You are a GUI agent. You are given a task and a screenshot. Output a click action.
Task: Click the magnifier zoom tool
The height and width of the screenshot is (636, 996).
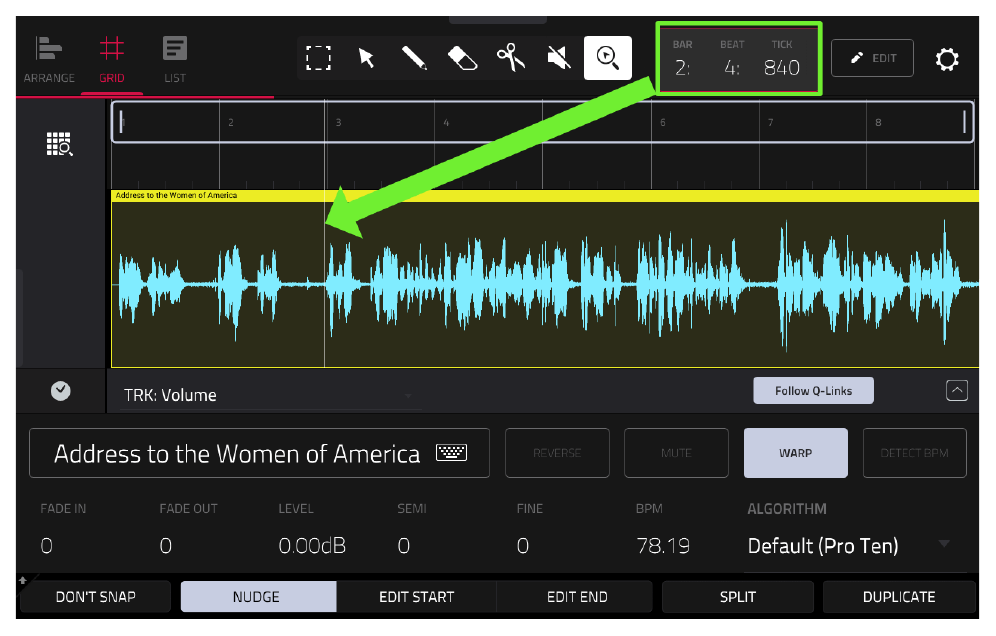tap(608, 58)
